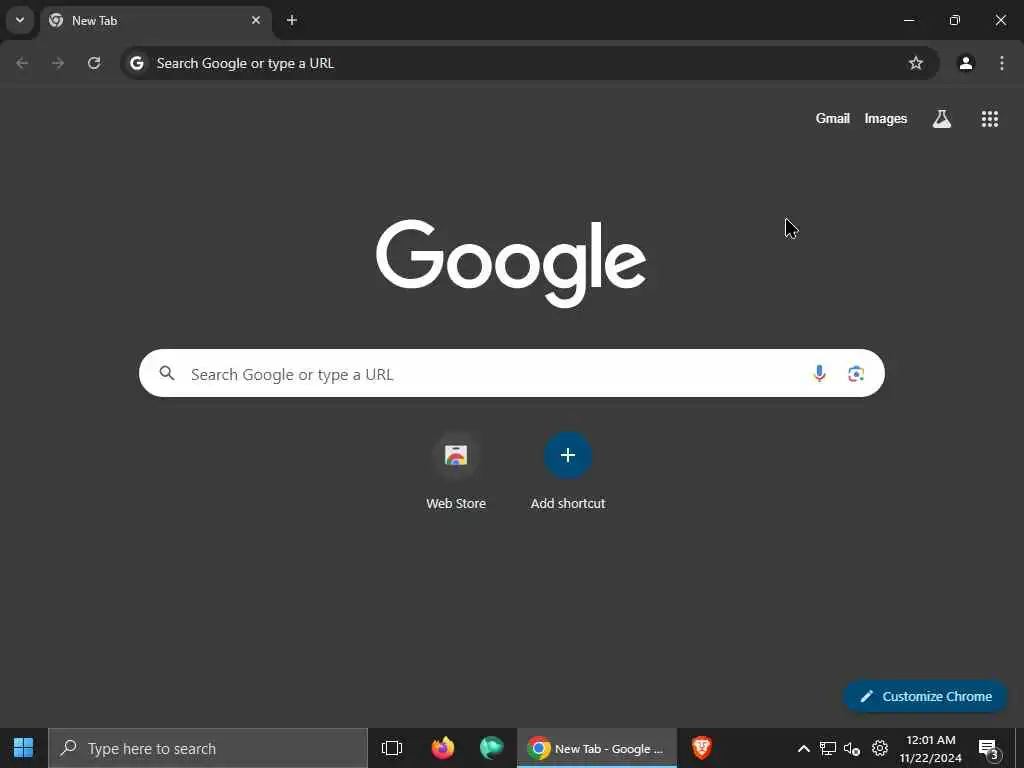Viewport: 1024px width, 768px height.
Task: Select the Chrome New Tab taskbar item
Action: (x=597, y=748)
